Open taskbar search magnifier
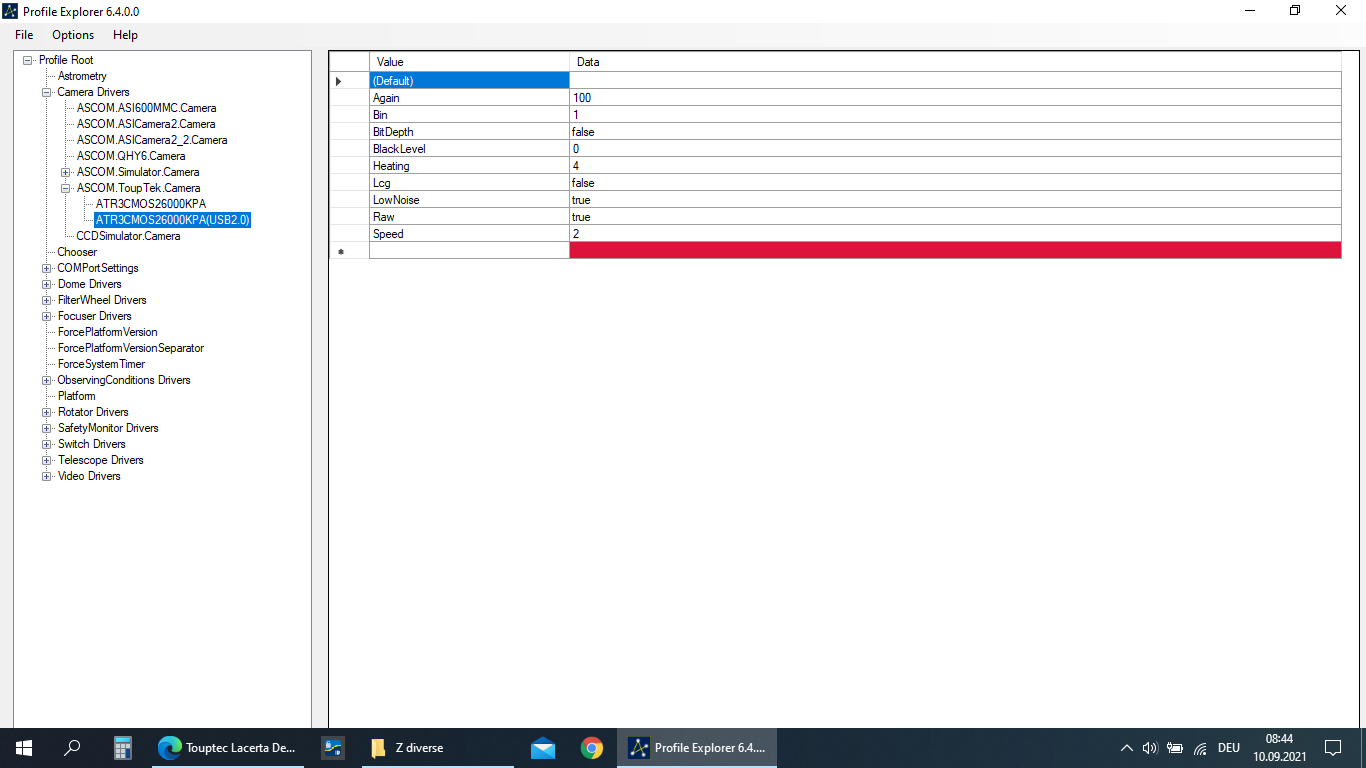The width and height of the screenshot is (1366, 768). (72, 747)
